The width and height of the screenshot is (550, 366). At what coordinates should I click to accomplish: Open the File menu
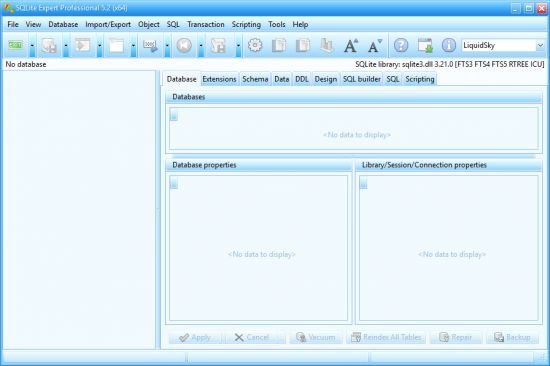pyautogui.click(x=13, y=24)
